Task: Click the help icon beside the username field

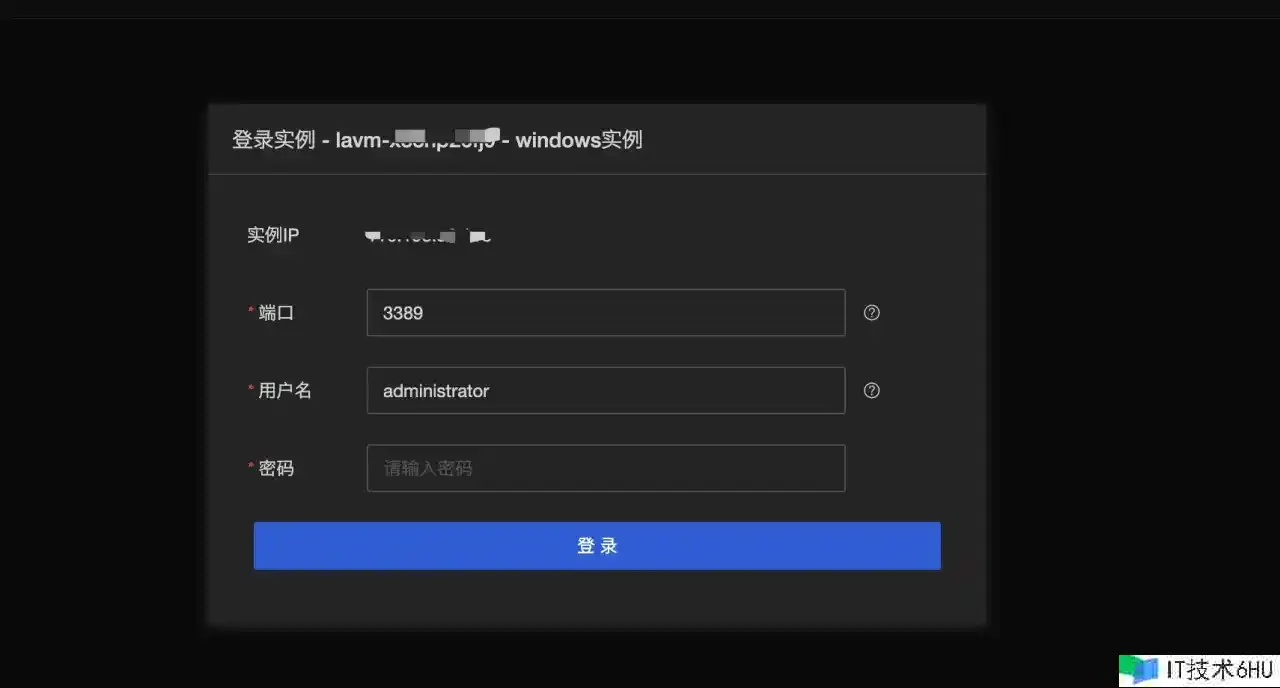Action: (871, 391)
